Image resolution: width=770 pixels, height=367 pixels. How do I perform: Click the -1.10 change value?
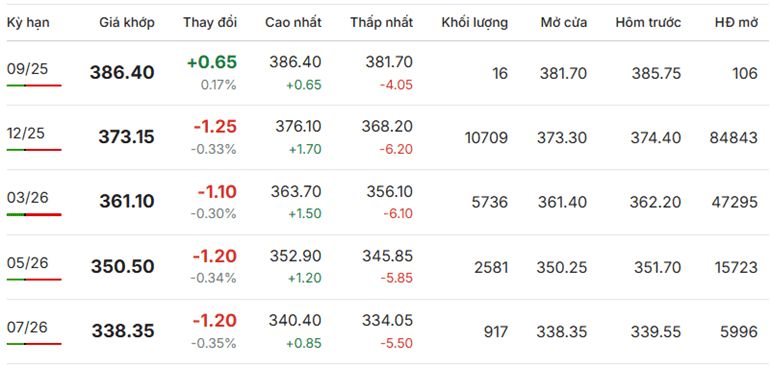pos(217,192)
